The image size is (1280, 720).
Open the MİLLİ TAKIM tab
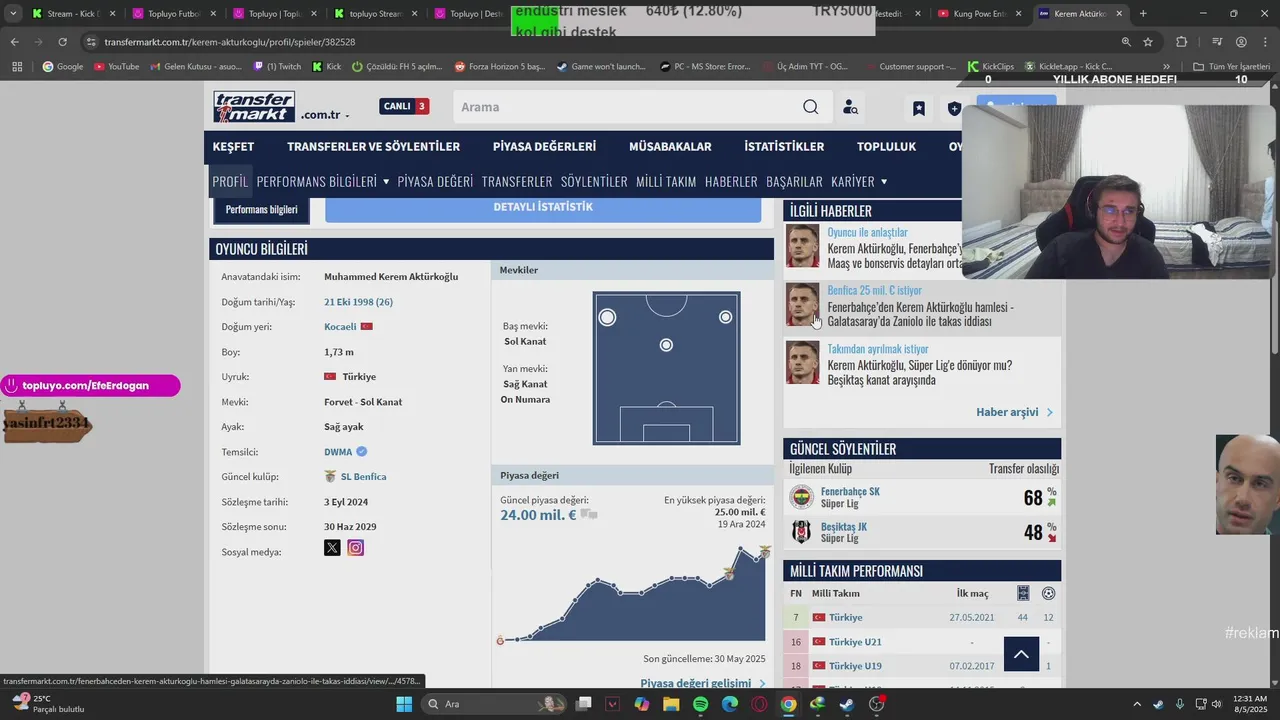click(666, 181)
